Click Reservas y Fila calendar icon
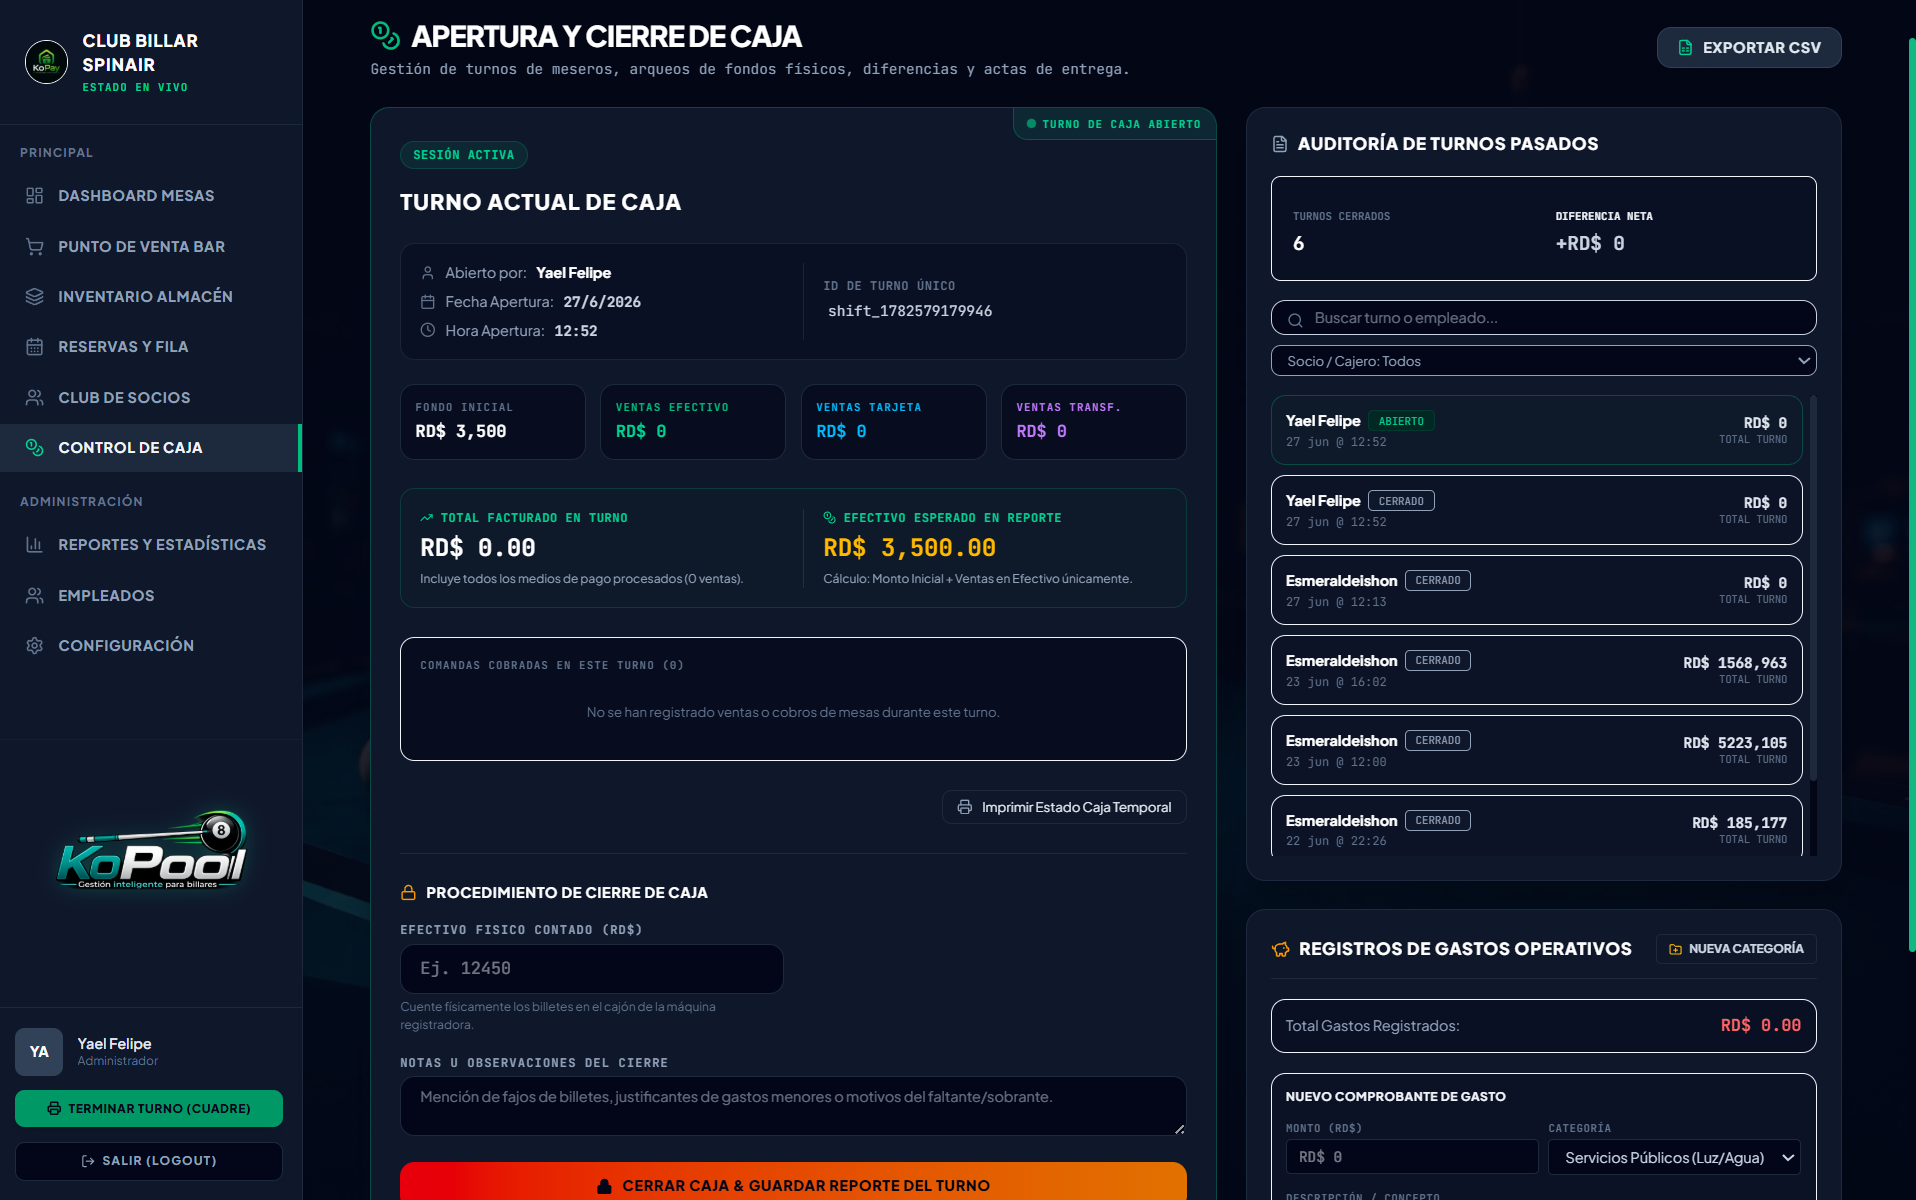 point(35,347)
